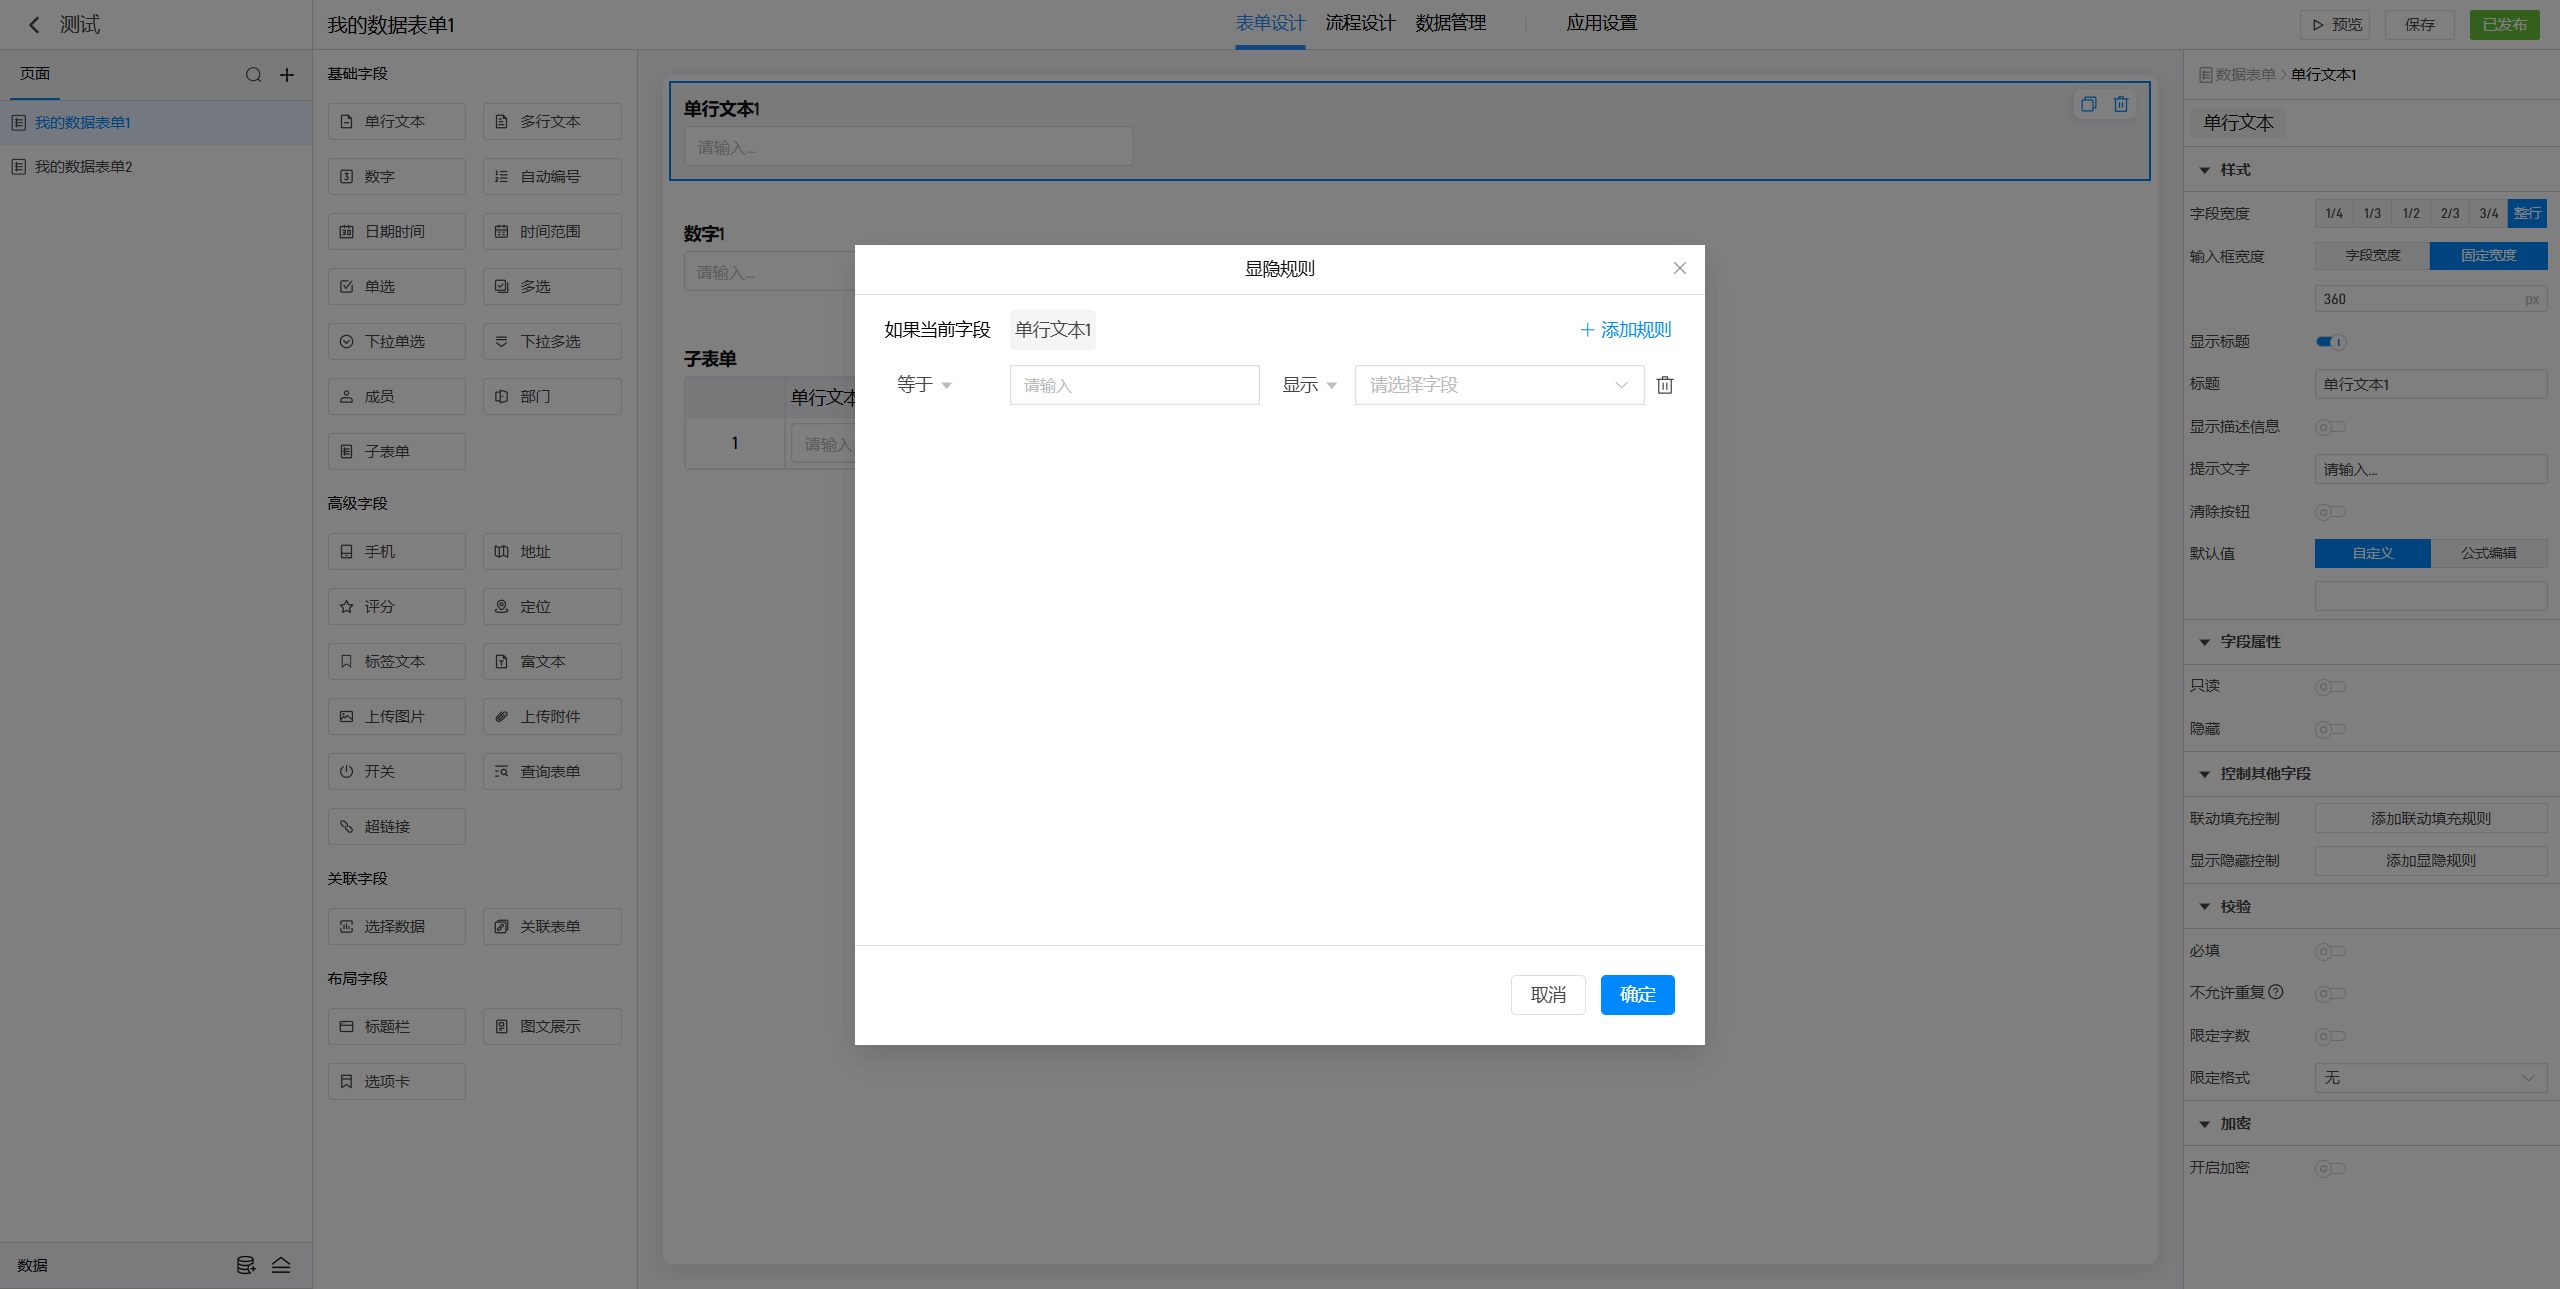Click the help icon beside 不允许重复
This screenshot has height=1289, width=2560.
coord(2276,992)
